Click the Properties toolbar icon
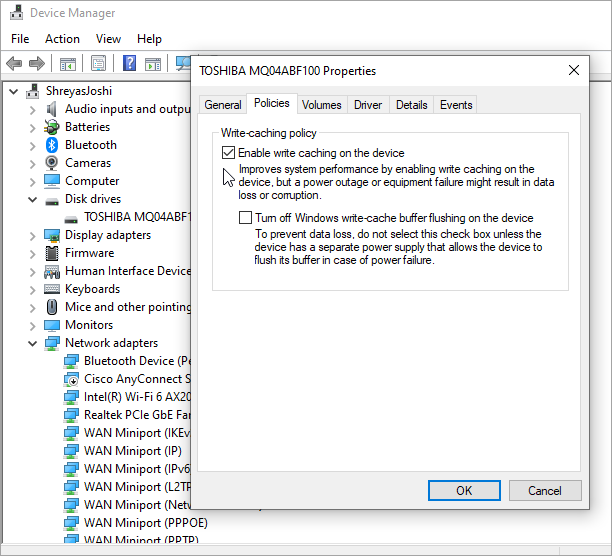 98,63
